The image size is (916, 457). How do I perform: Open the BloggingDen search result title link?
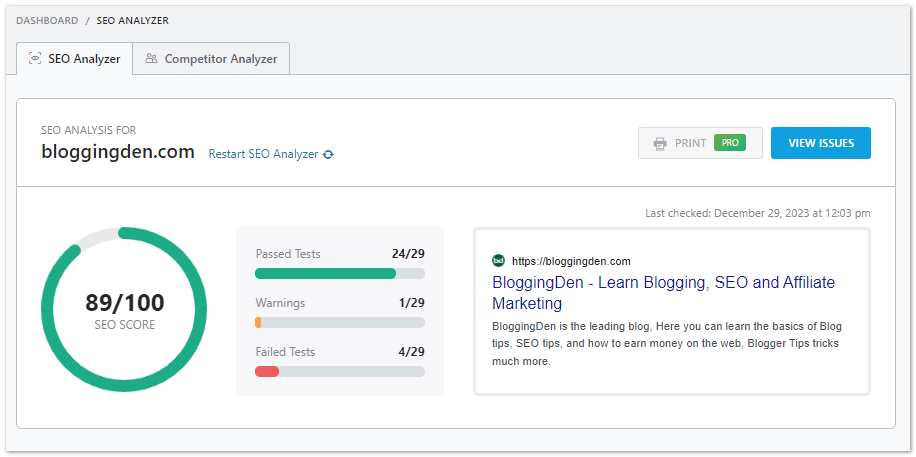pyautogui.click(x=664, y=293)
